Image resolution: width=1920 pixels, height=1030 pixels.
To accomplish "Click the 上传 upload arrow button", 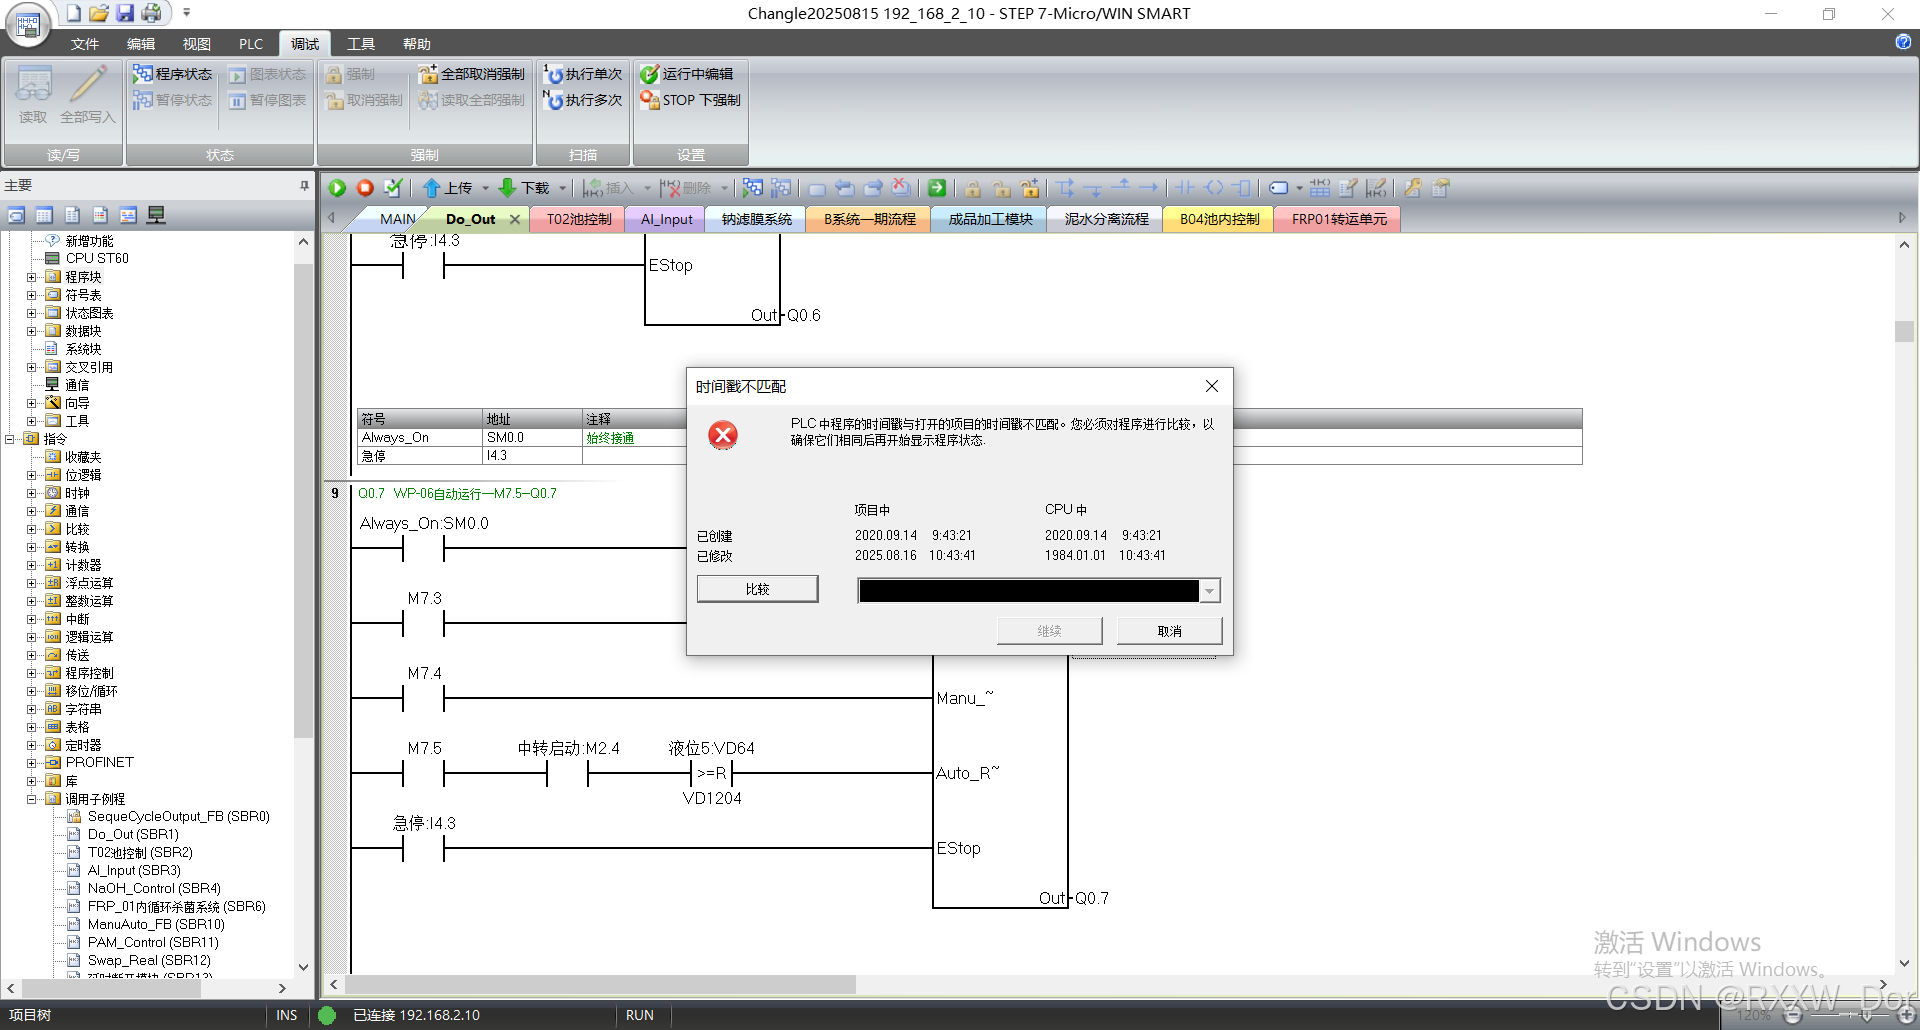I will point(447,188).
